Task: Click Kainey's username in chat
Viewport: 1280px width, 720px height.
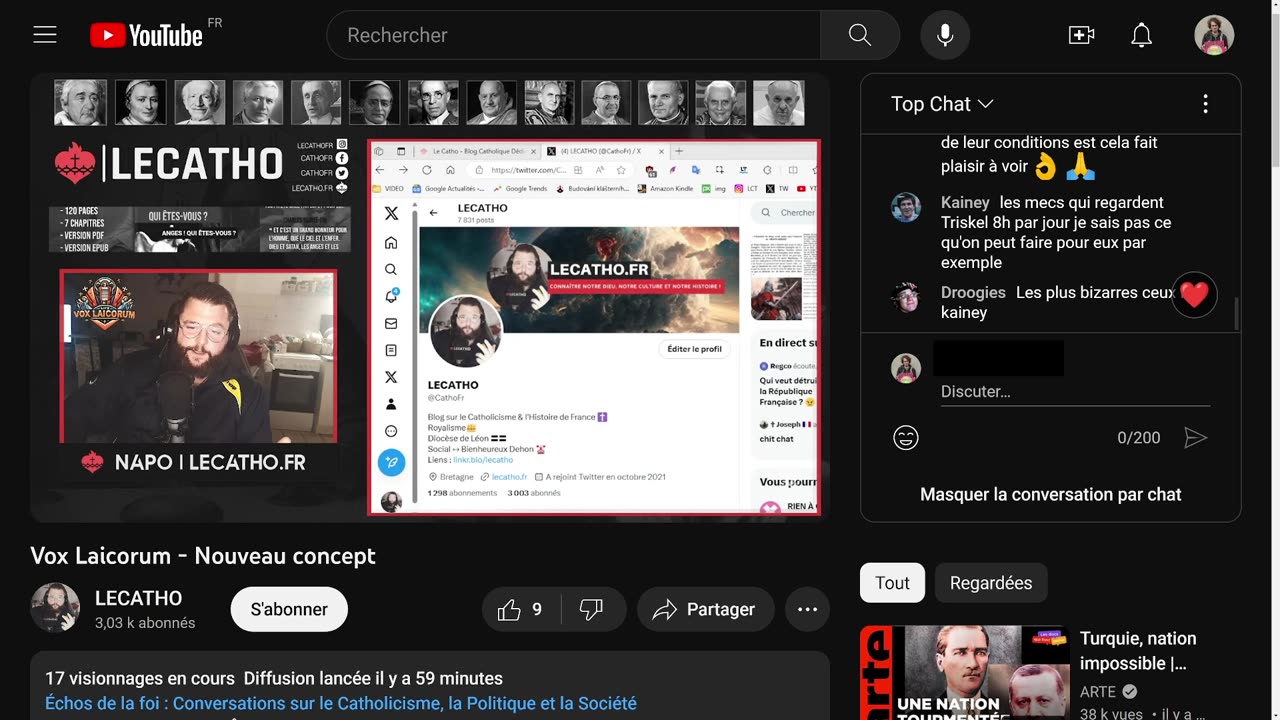Action: coord(965,202)
